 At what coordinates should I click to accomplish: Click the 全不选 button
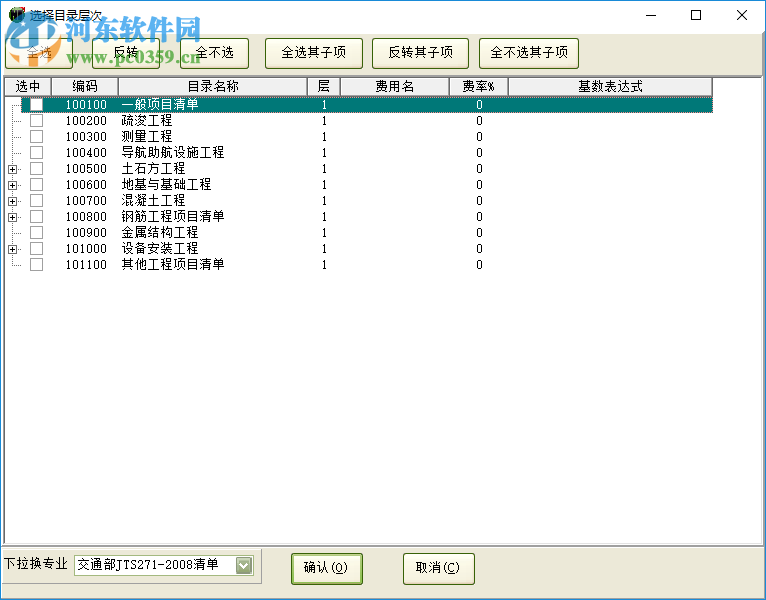click(x=214, y=53)
